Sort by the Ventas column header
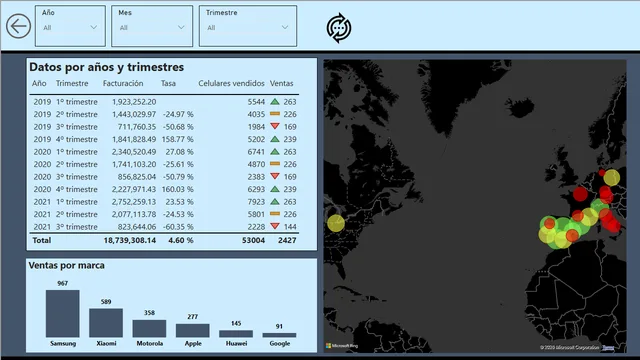The height and width of the screenshot is (360, 640). click(x=281, y=83)
